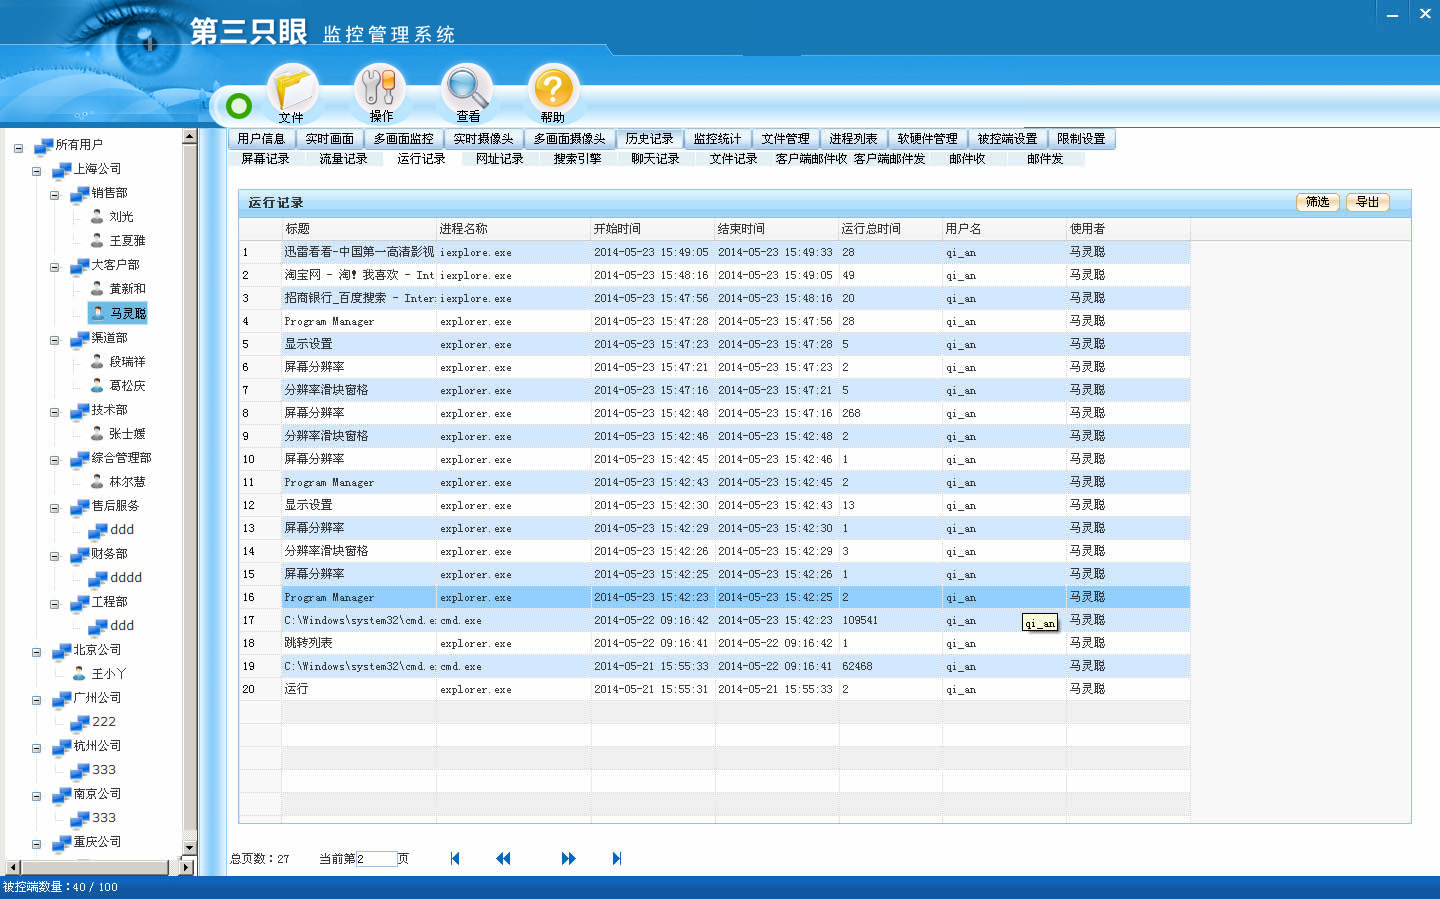The height and width of the screenshot is (899, 1440).
Task: Select user 段瑞祥 in tree
Action: point(127,362)
